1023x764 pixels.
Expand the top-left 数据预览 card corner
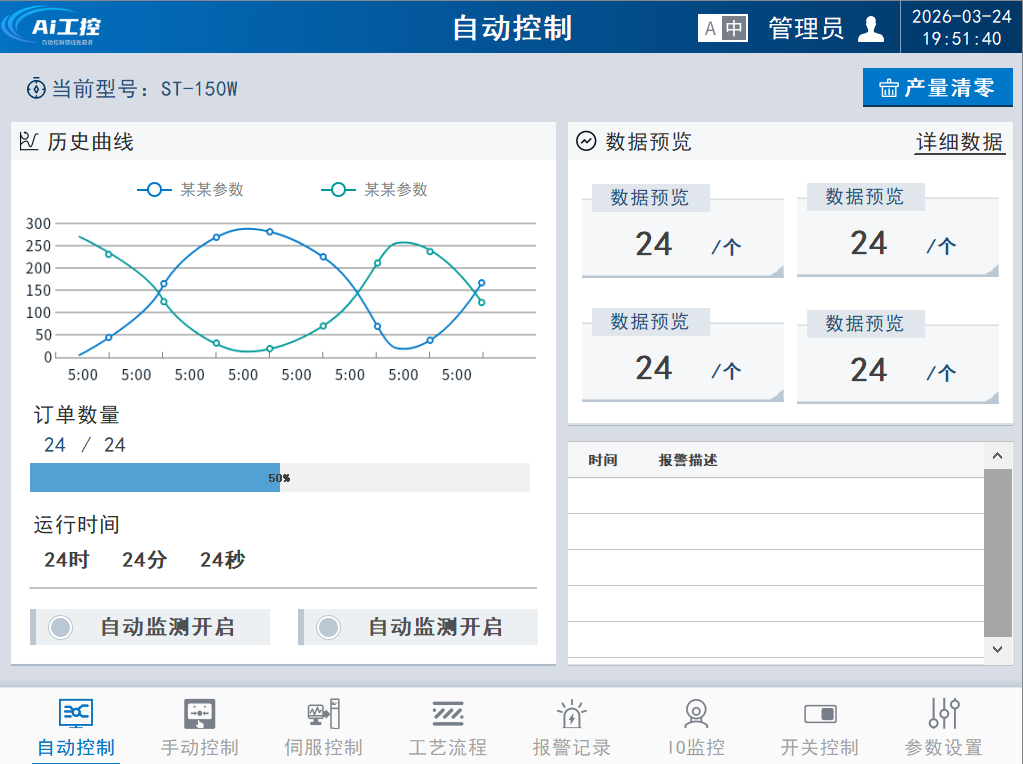click(x=776, y=271)
